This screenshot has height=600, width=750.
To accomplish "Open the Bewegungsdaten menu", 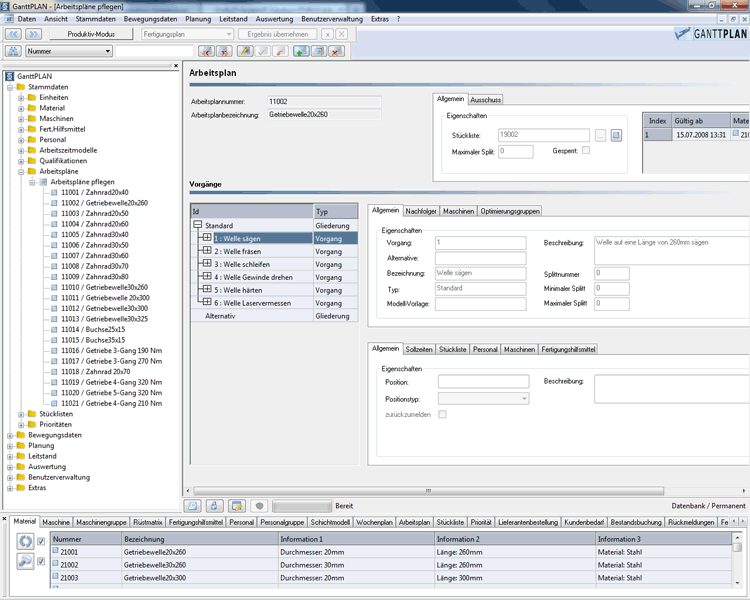I will (x=150, y=19).
